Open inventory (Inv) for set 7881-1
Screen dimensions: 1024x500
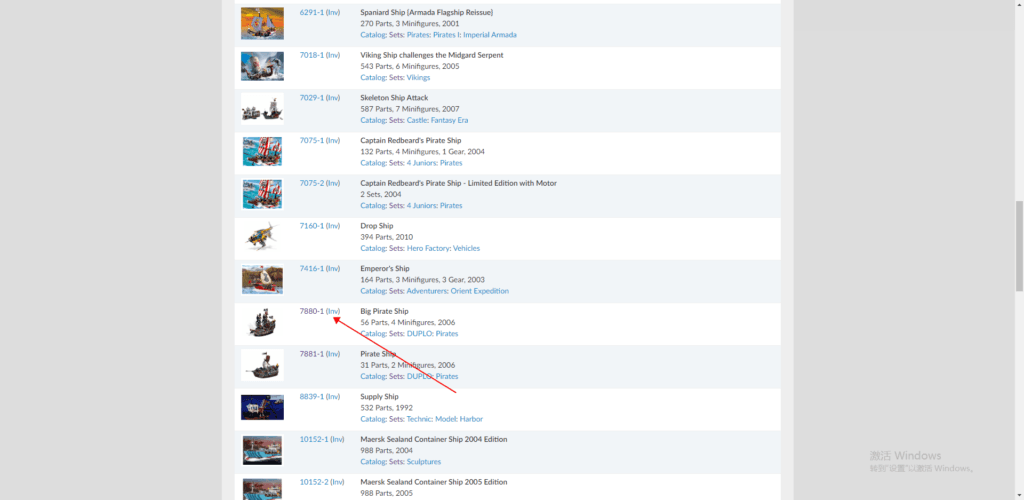coord(333,354)
